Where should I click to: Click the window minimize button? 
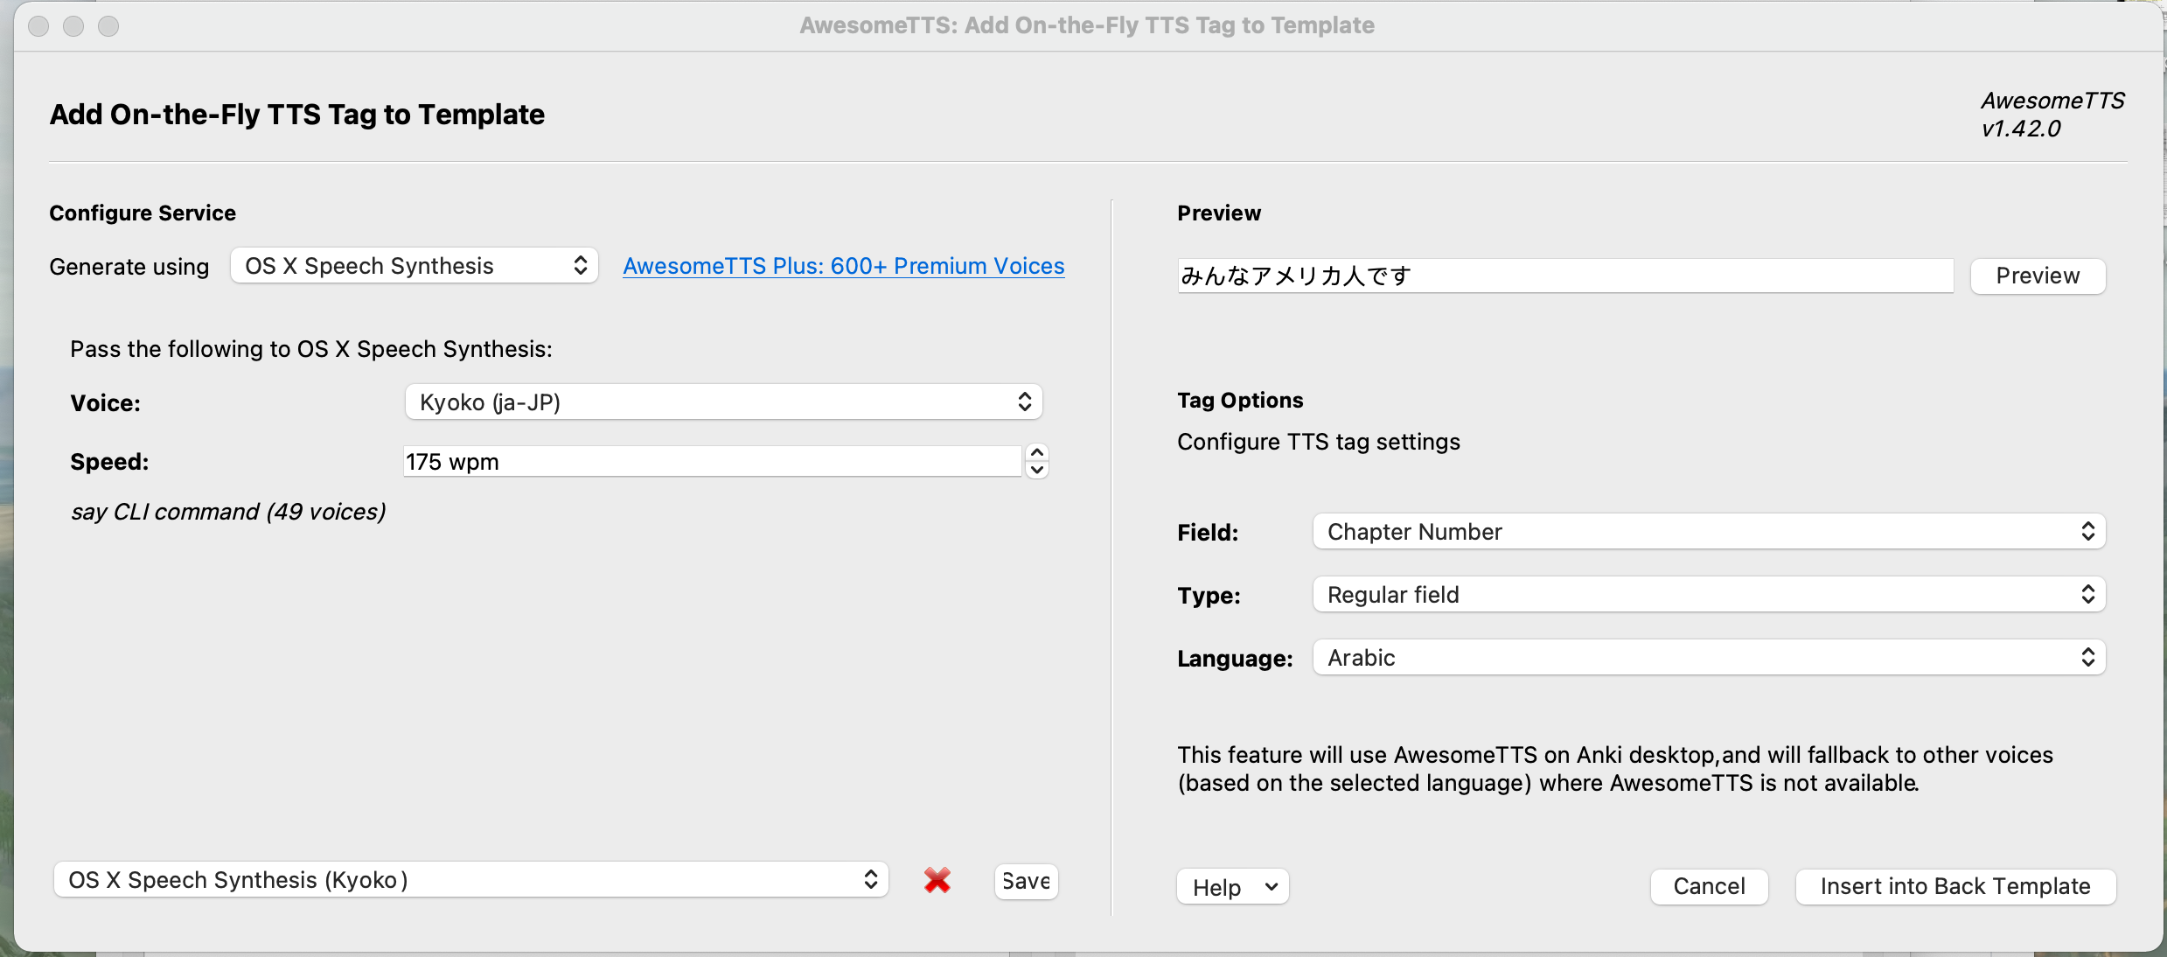74,26
